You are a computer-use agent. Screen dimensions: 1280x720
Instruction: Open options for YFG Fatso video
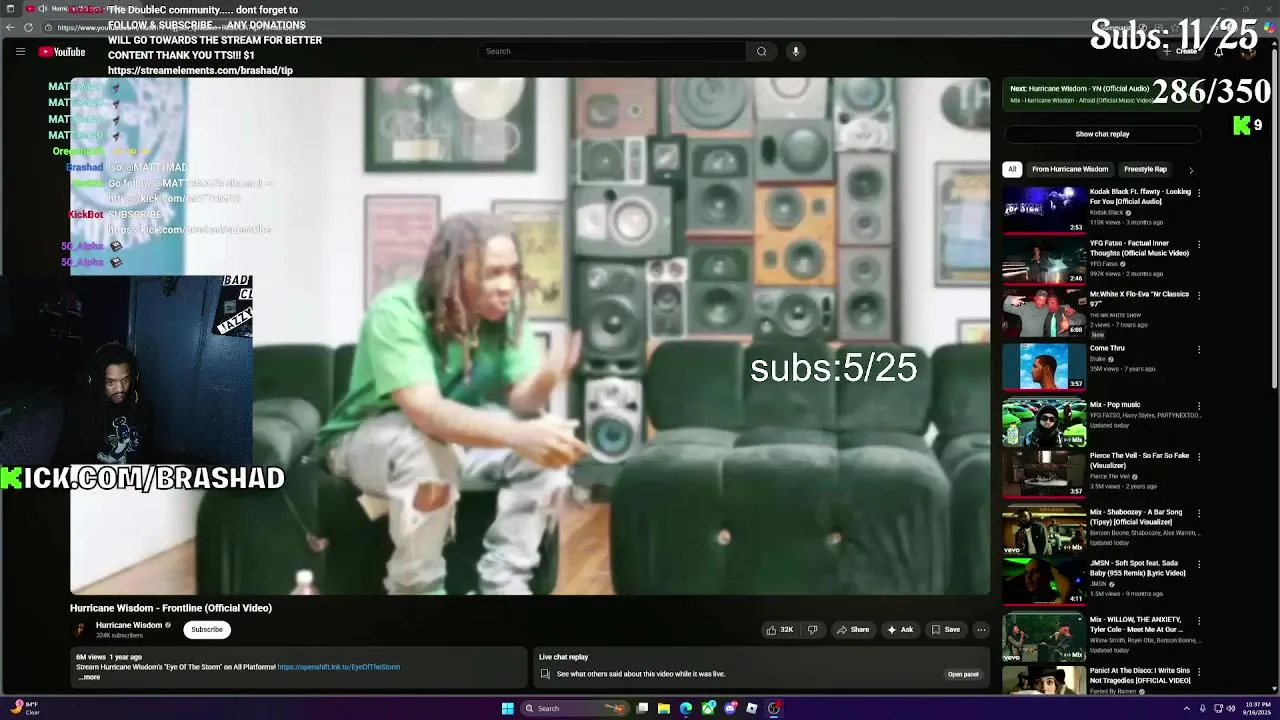click(1199, 244)
